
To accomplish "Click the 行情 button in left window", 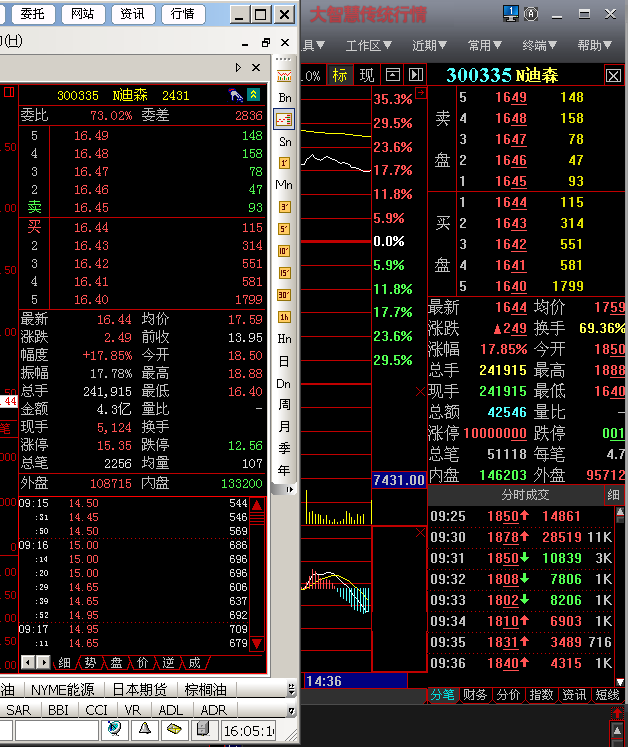I will (183, 14).
